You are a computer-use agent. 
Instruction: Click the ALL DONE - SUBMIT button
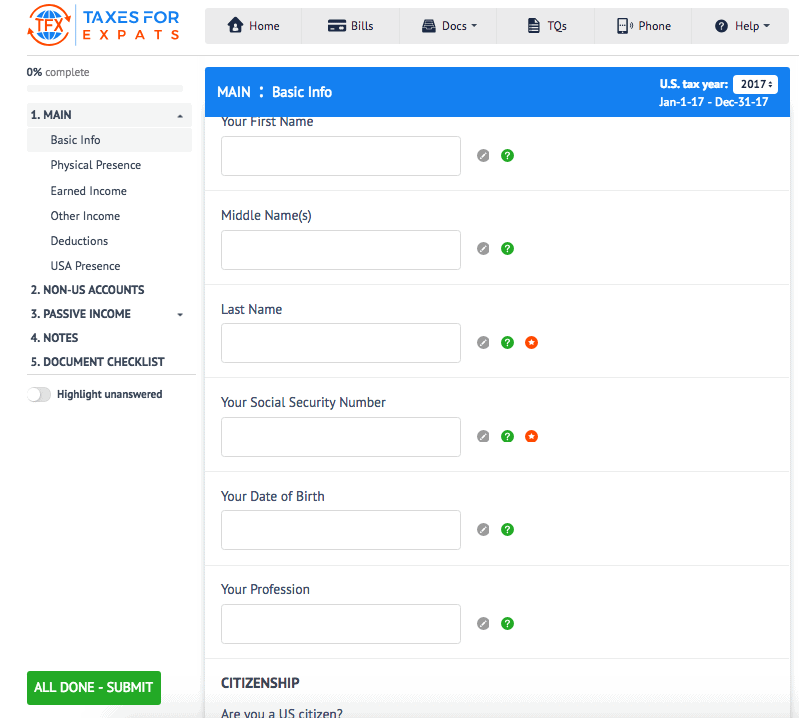click(x=94, y=688)
